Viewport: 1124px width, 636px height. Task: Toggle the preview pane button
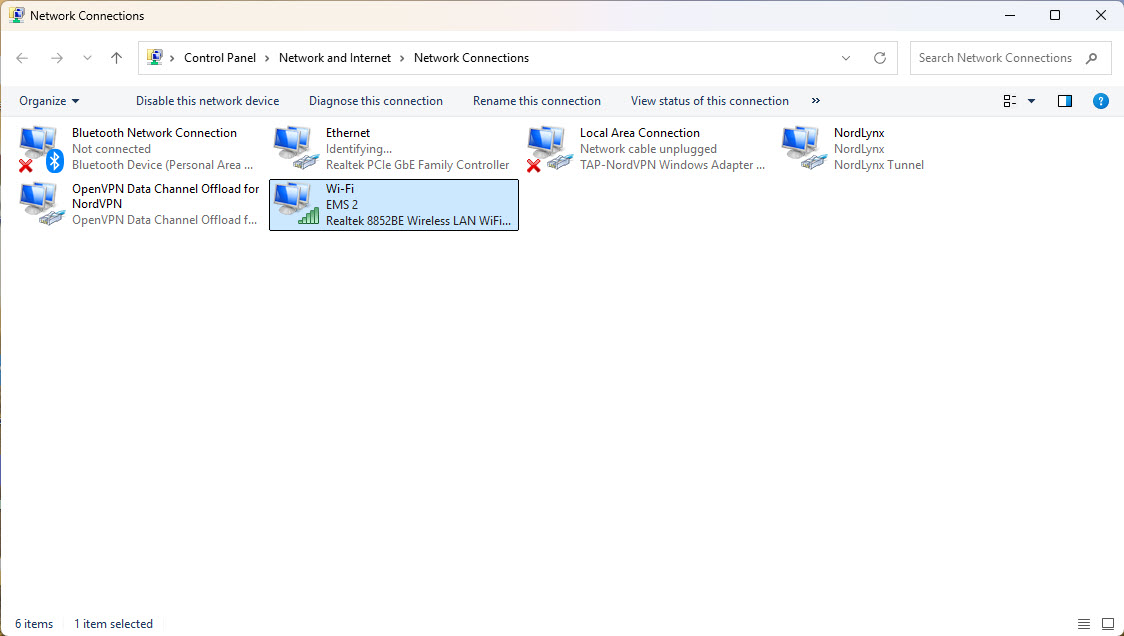click(x=1065, y=101)
